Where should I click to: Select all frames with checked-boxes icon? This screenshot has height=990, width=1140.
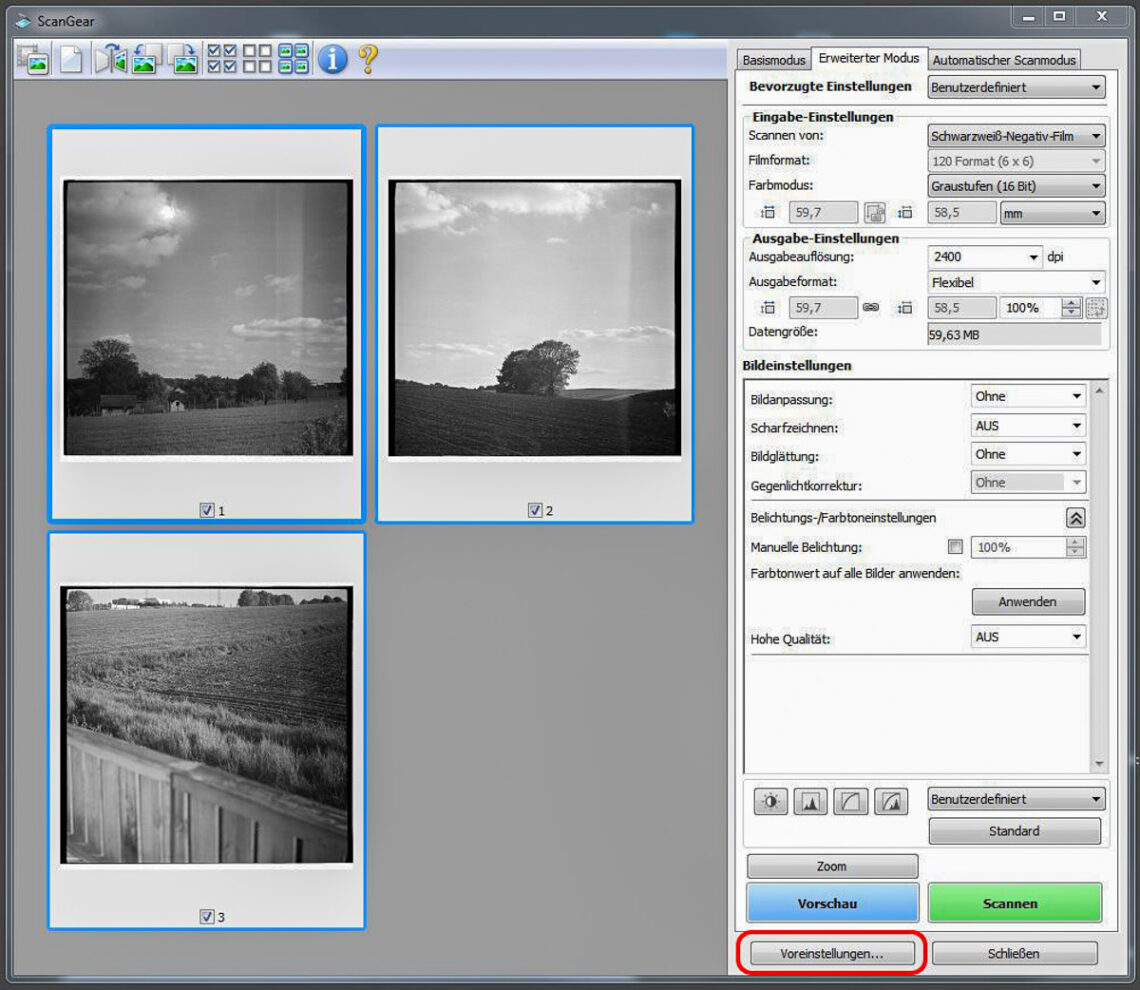221,60
